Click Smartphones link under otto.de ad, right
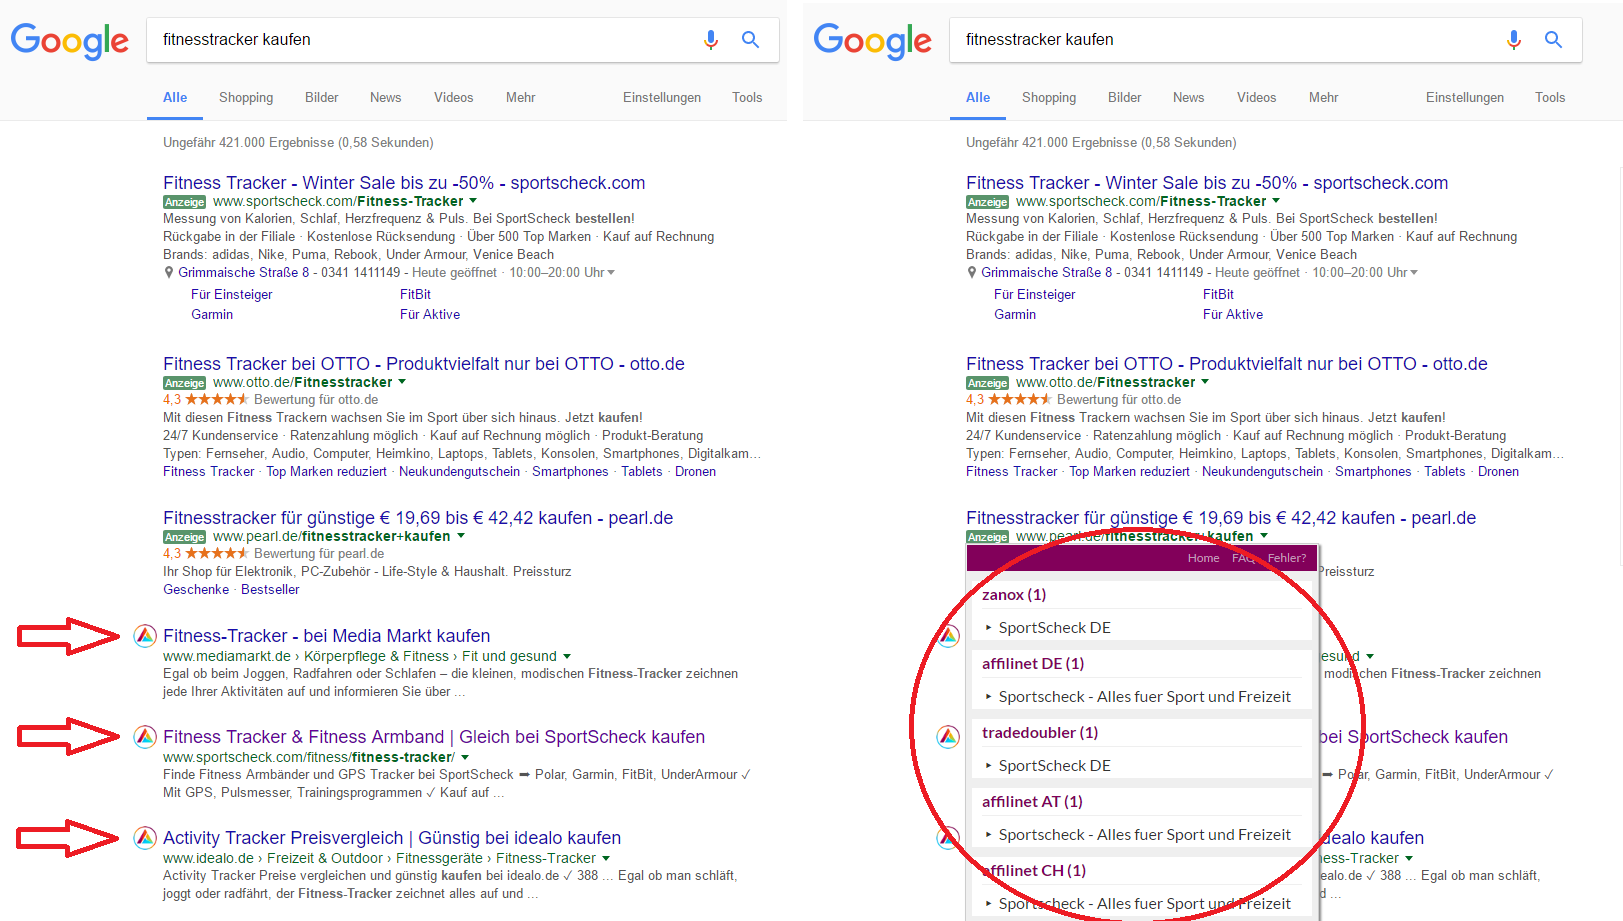The width and height of the screenshot is (1623, 921). pos(1373,472)
